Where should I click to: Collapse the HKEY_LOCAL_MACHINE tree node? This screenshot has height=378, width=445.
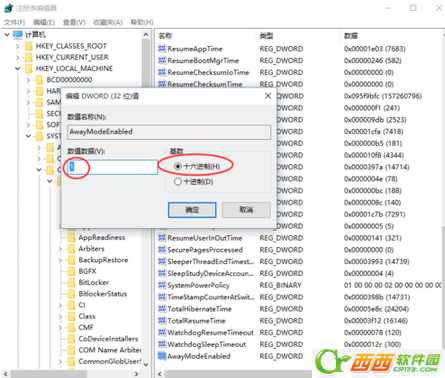pos(18,68)
